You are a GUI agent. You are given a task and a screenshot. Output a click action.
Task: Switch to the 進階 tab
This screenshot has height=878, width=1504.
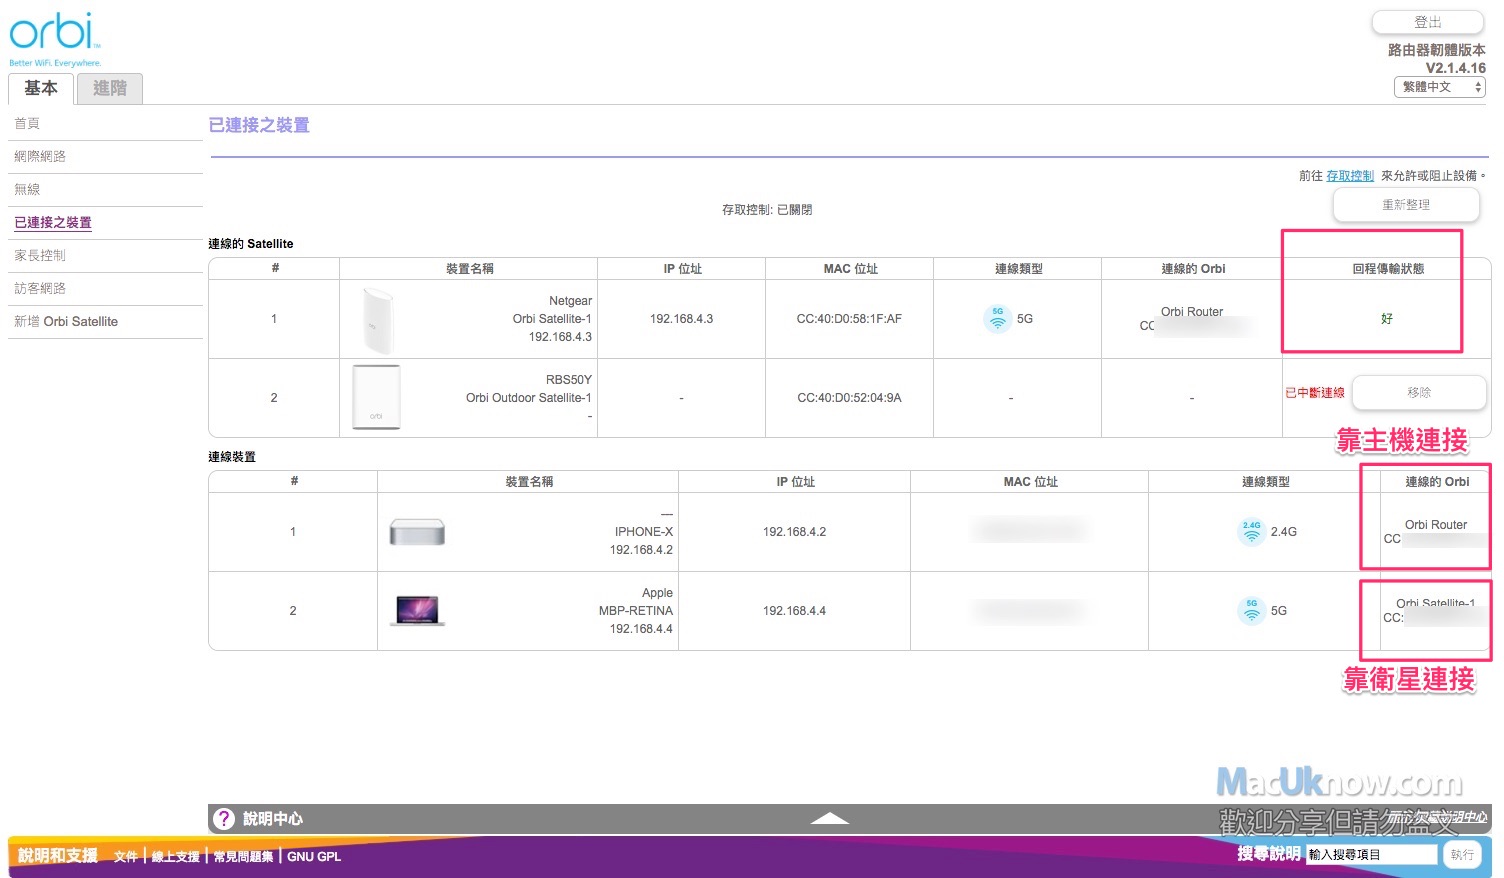coord(110,89)
